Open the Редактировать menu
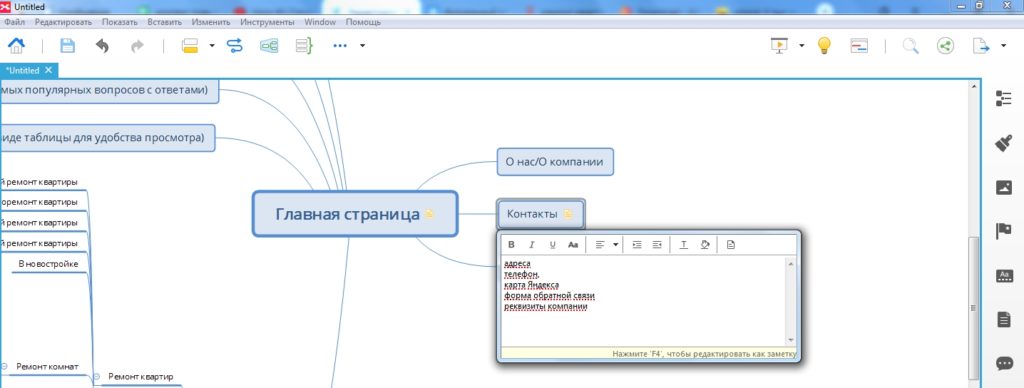The image size is (1024, 388). 63,22
